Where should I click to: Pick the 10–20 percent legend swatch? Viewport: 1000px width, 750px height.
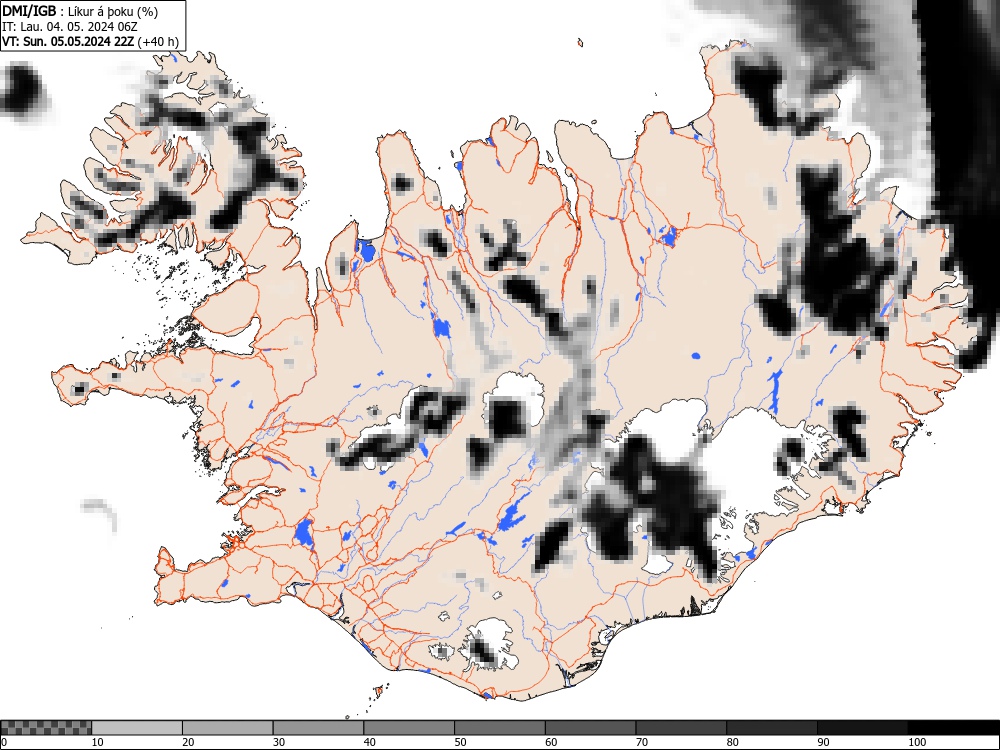point(137,728)
